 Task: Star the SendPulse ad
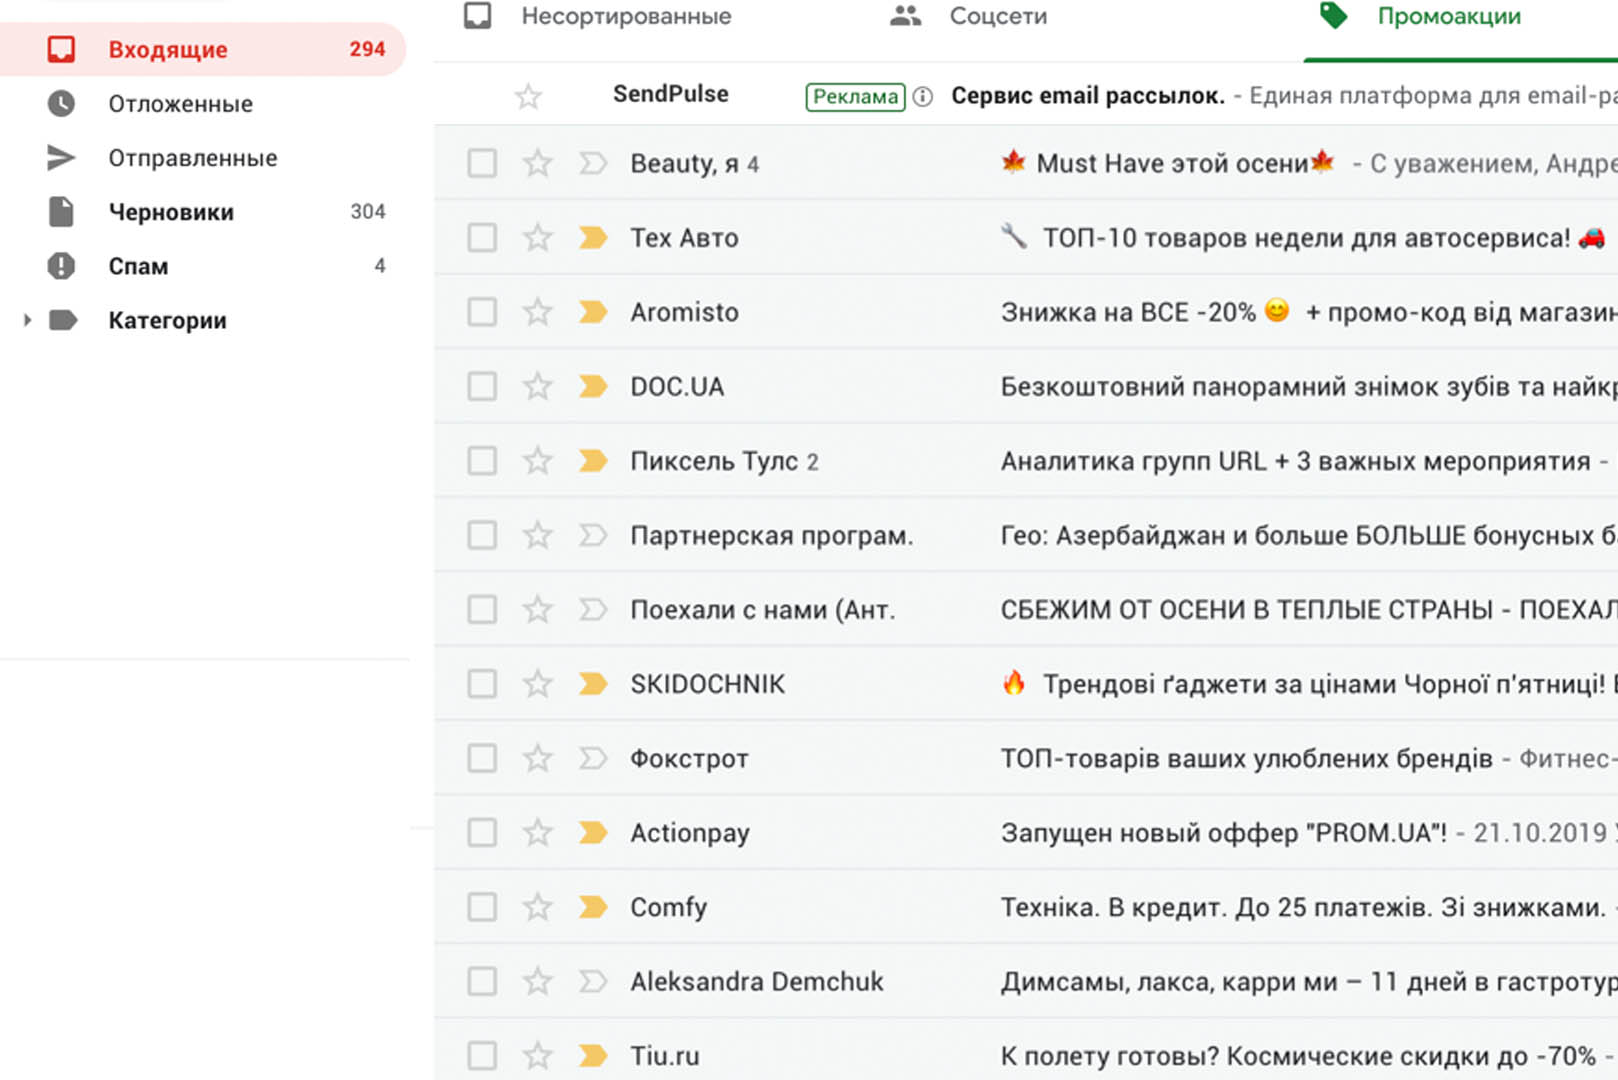pyautogui.click(x=528, y=96)
